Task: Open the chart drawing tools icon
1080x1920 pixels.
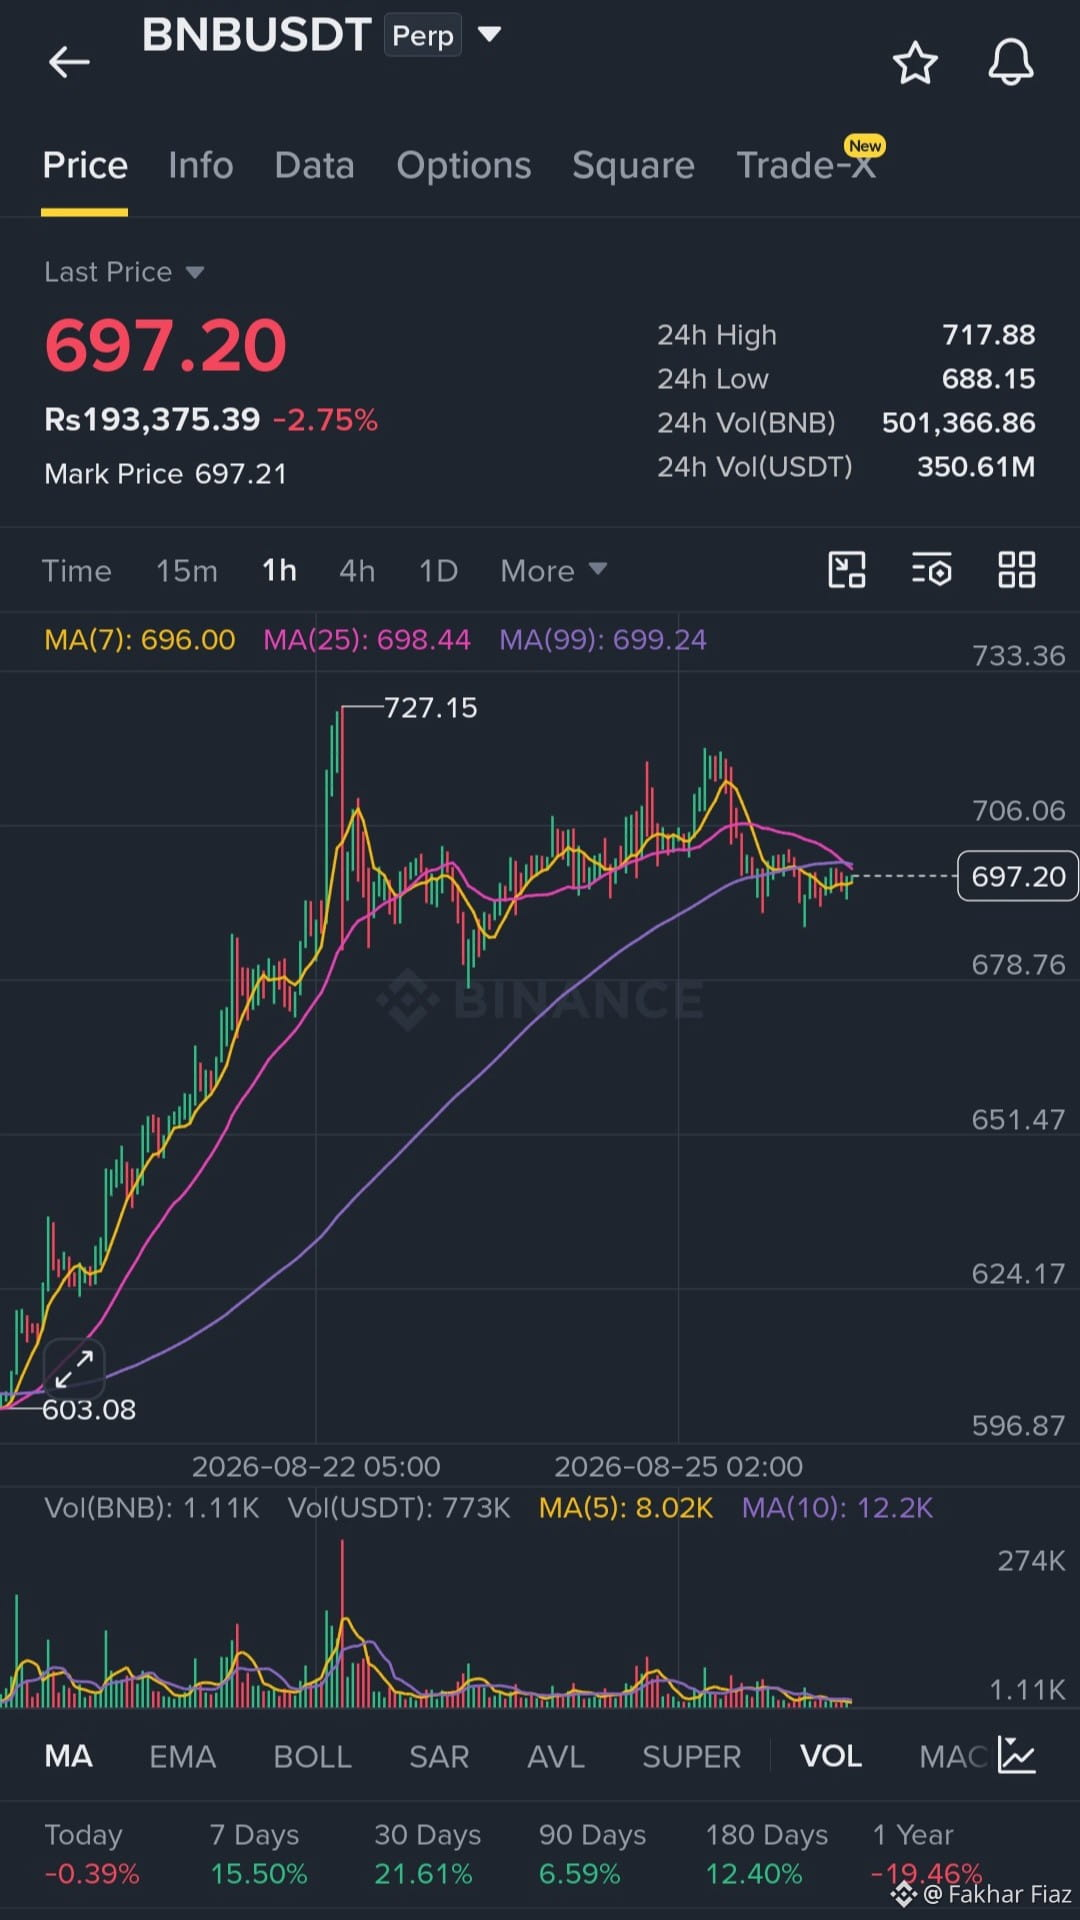Action: [847, 570]
